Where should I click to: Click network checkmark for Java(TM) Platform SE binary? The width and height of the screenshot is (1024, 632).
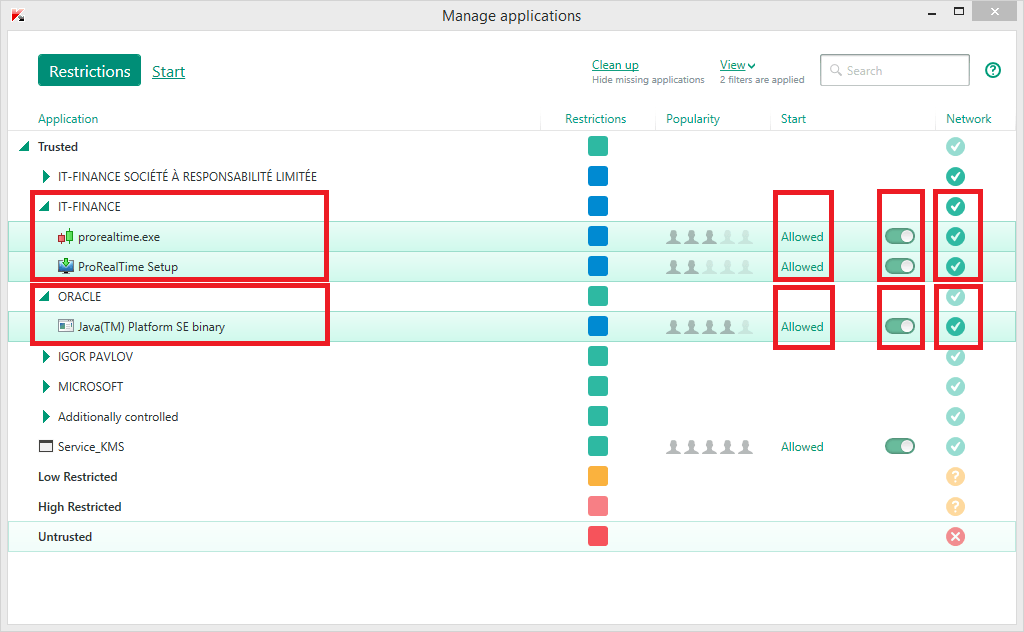pos(955,326)
